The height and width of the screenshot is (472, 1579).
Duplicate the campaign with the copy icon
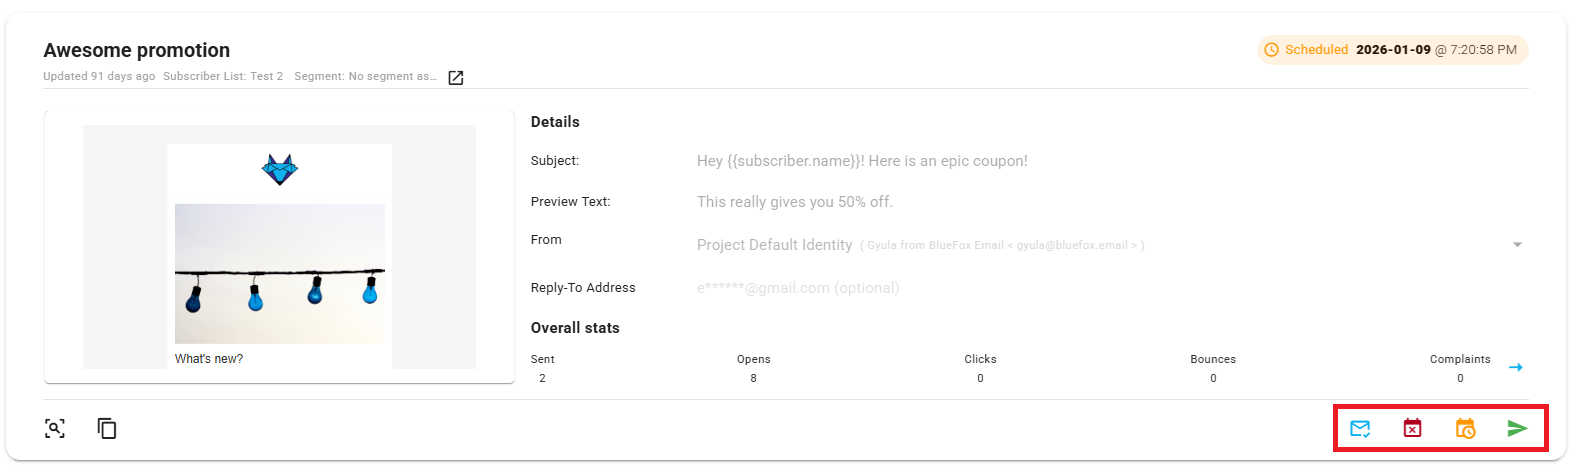coord(107,429)
